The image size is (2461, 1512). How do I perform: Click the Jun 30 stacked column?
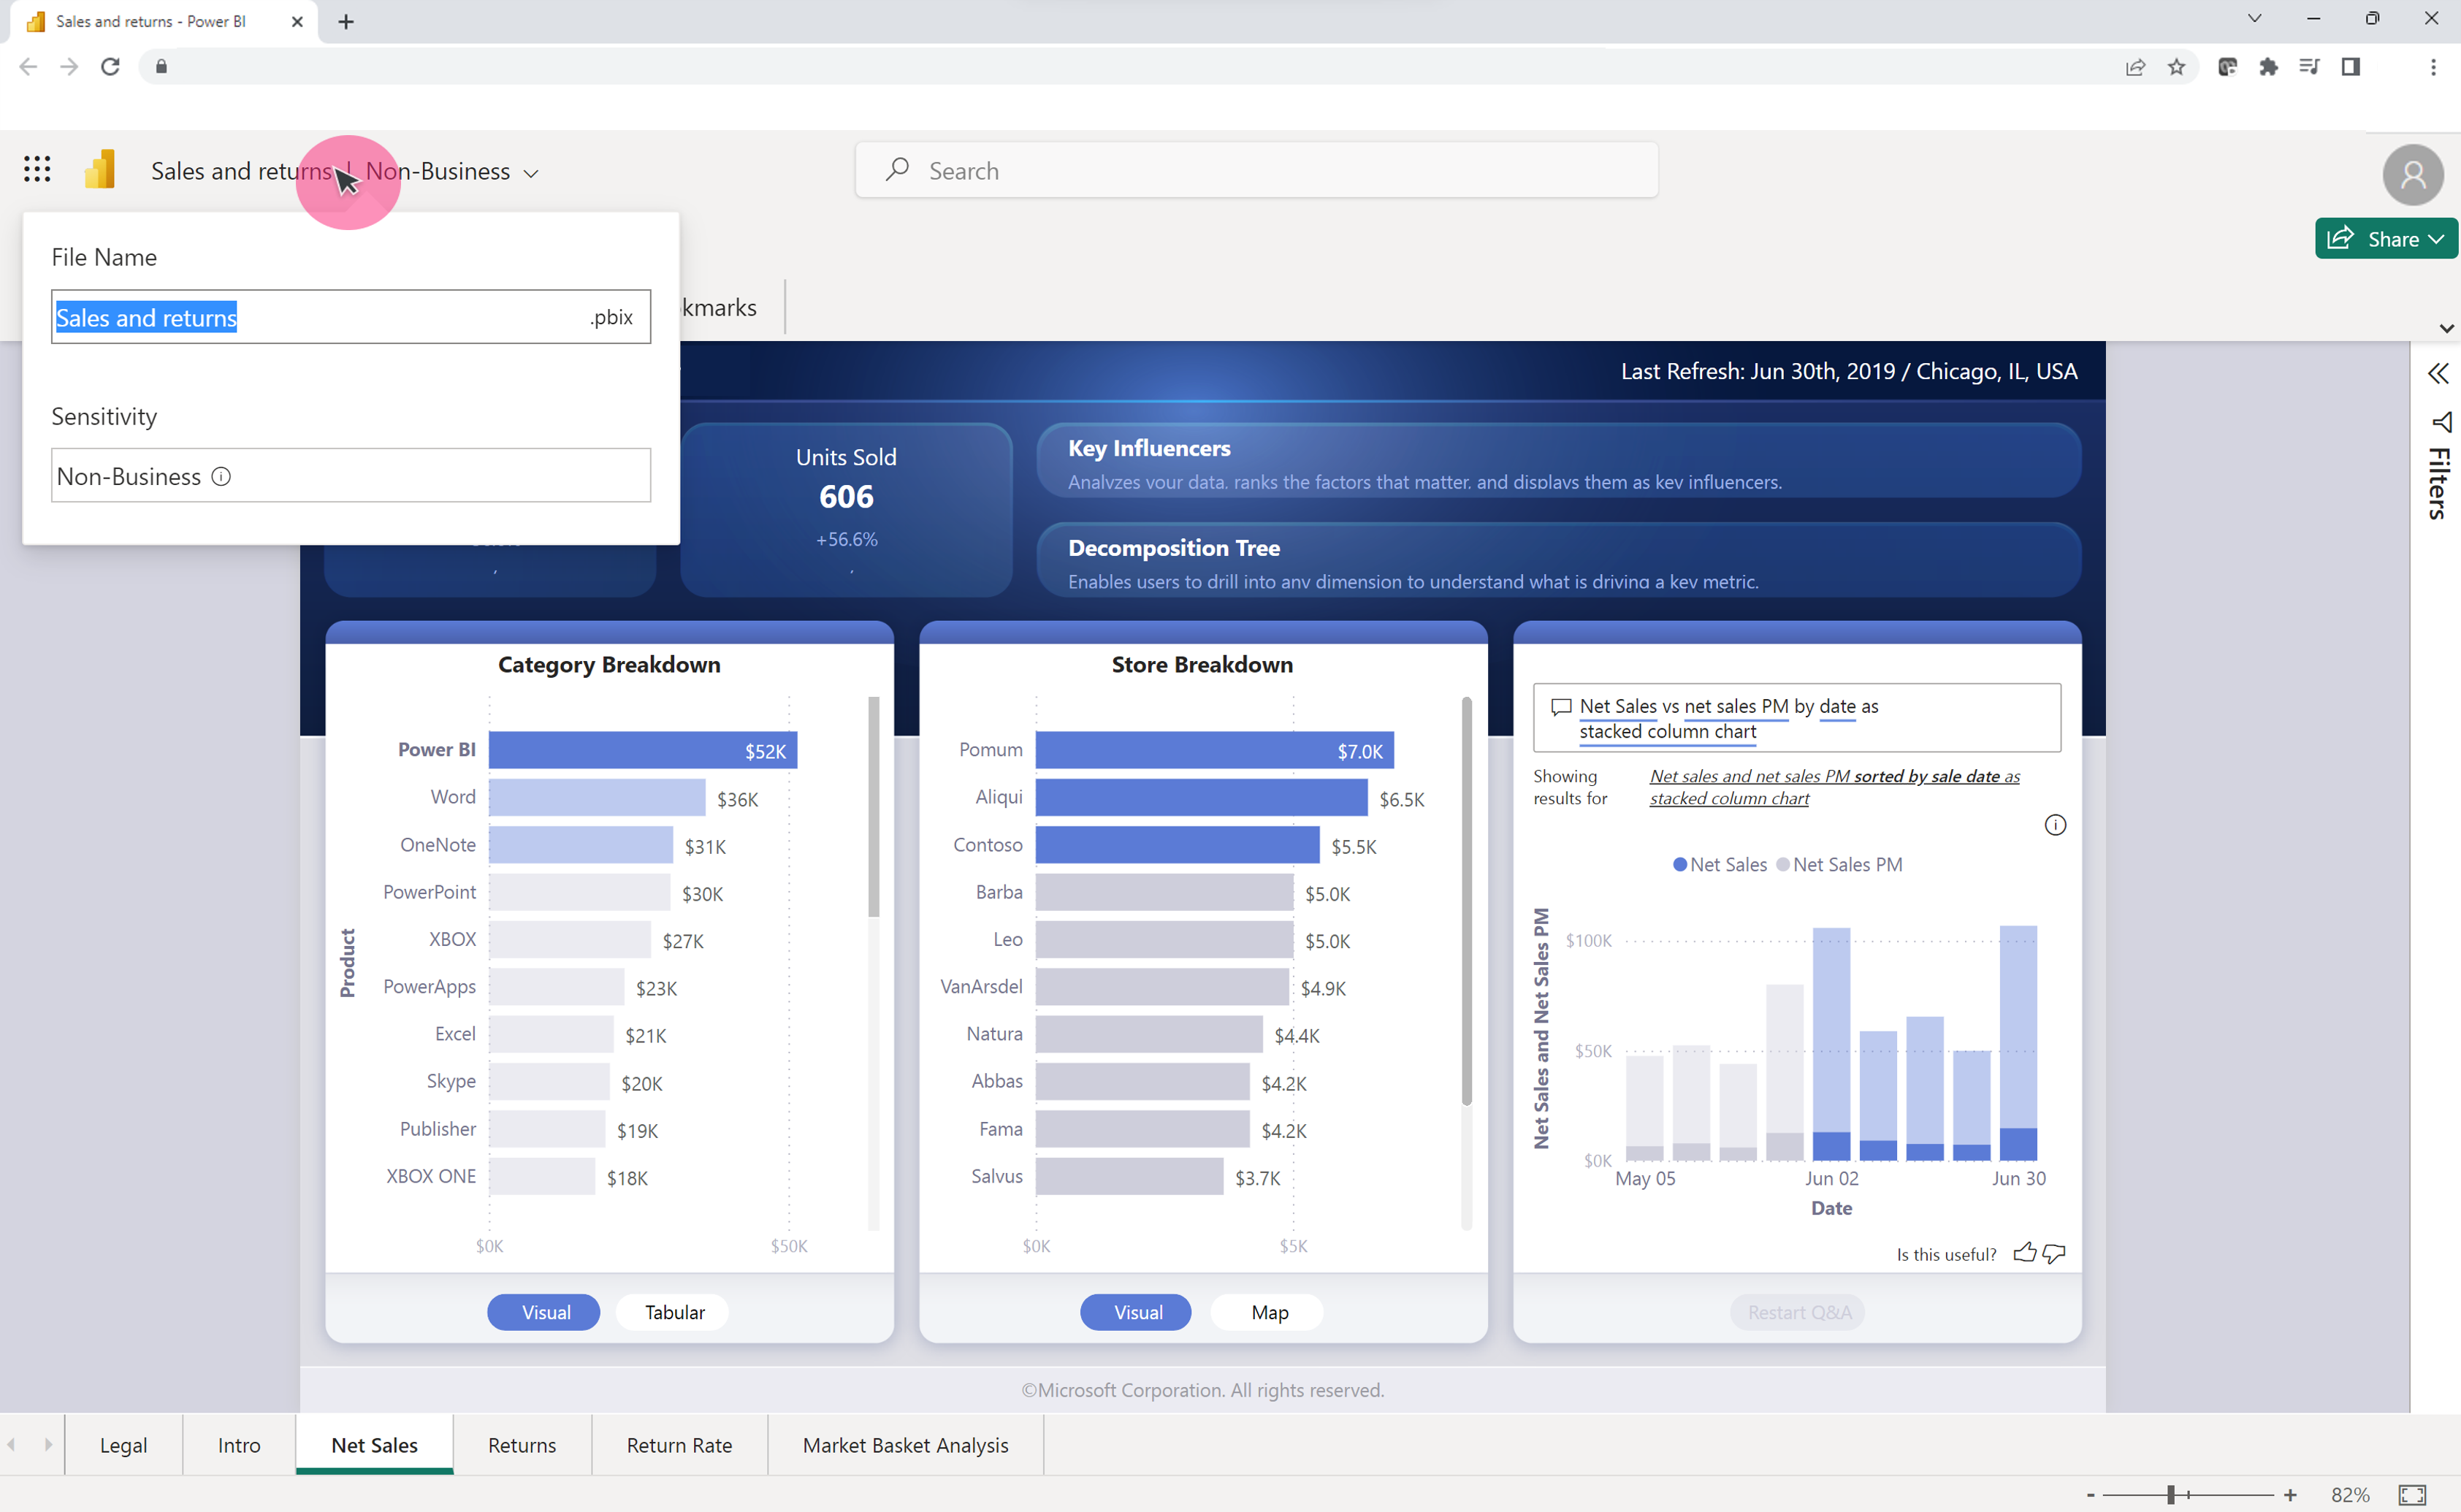2017,1043
